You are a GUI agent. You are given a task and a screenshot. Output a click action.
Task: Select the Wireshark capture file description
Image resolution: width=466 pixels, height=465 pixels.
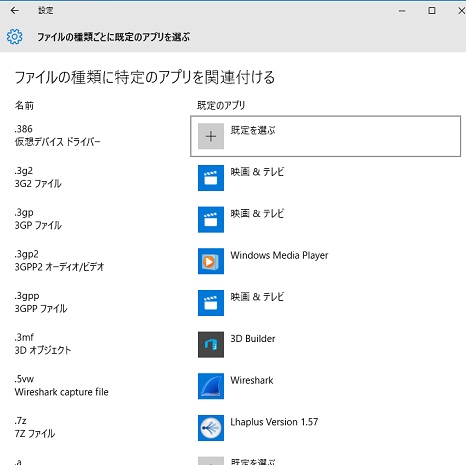[x=61, y=392]
